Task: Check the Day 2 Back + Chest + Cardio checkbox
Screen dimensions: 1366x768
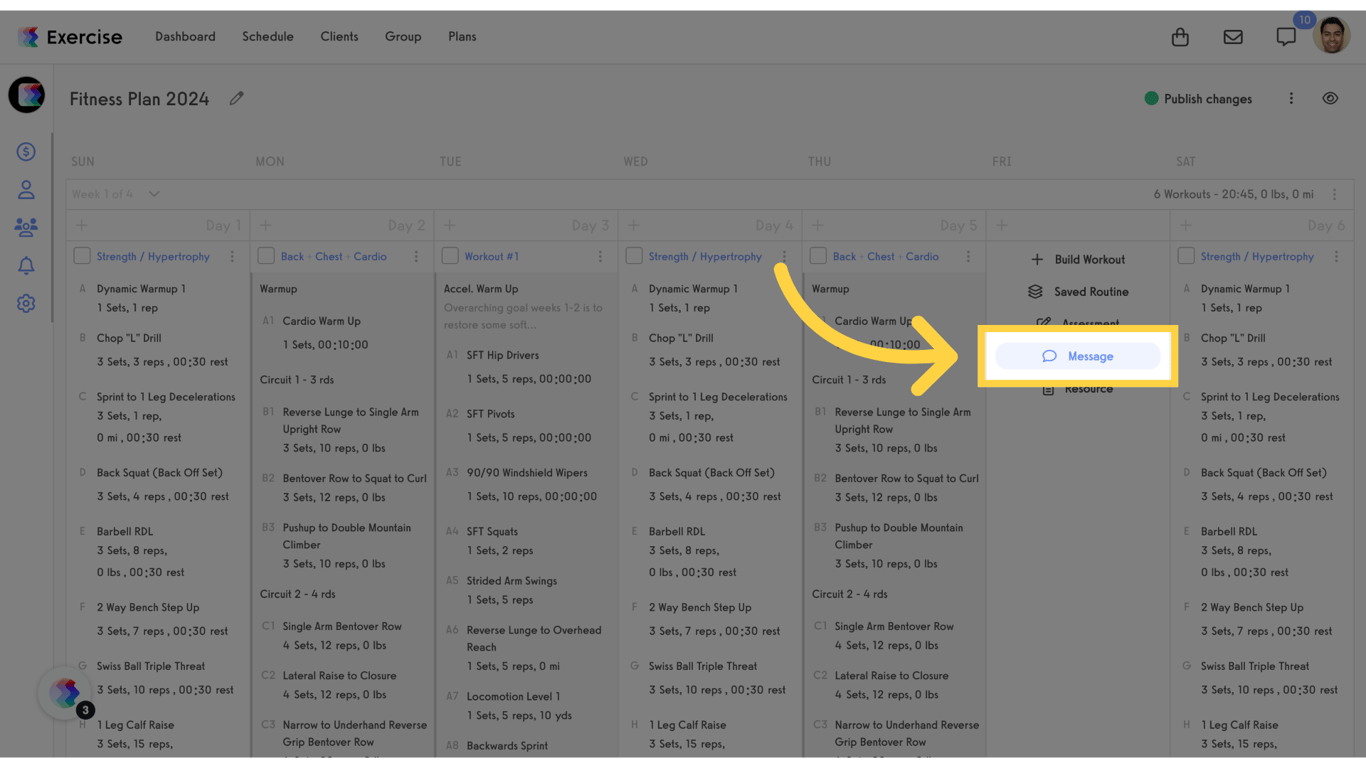Action: coord(266,256)
